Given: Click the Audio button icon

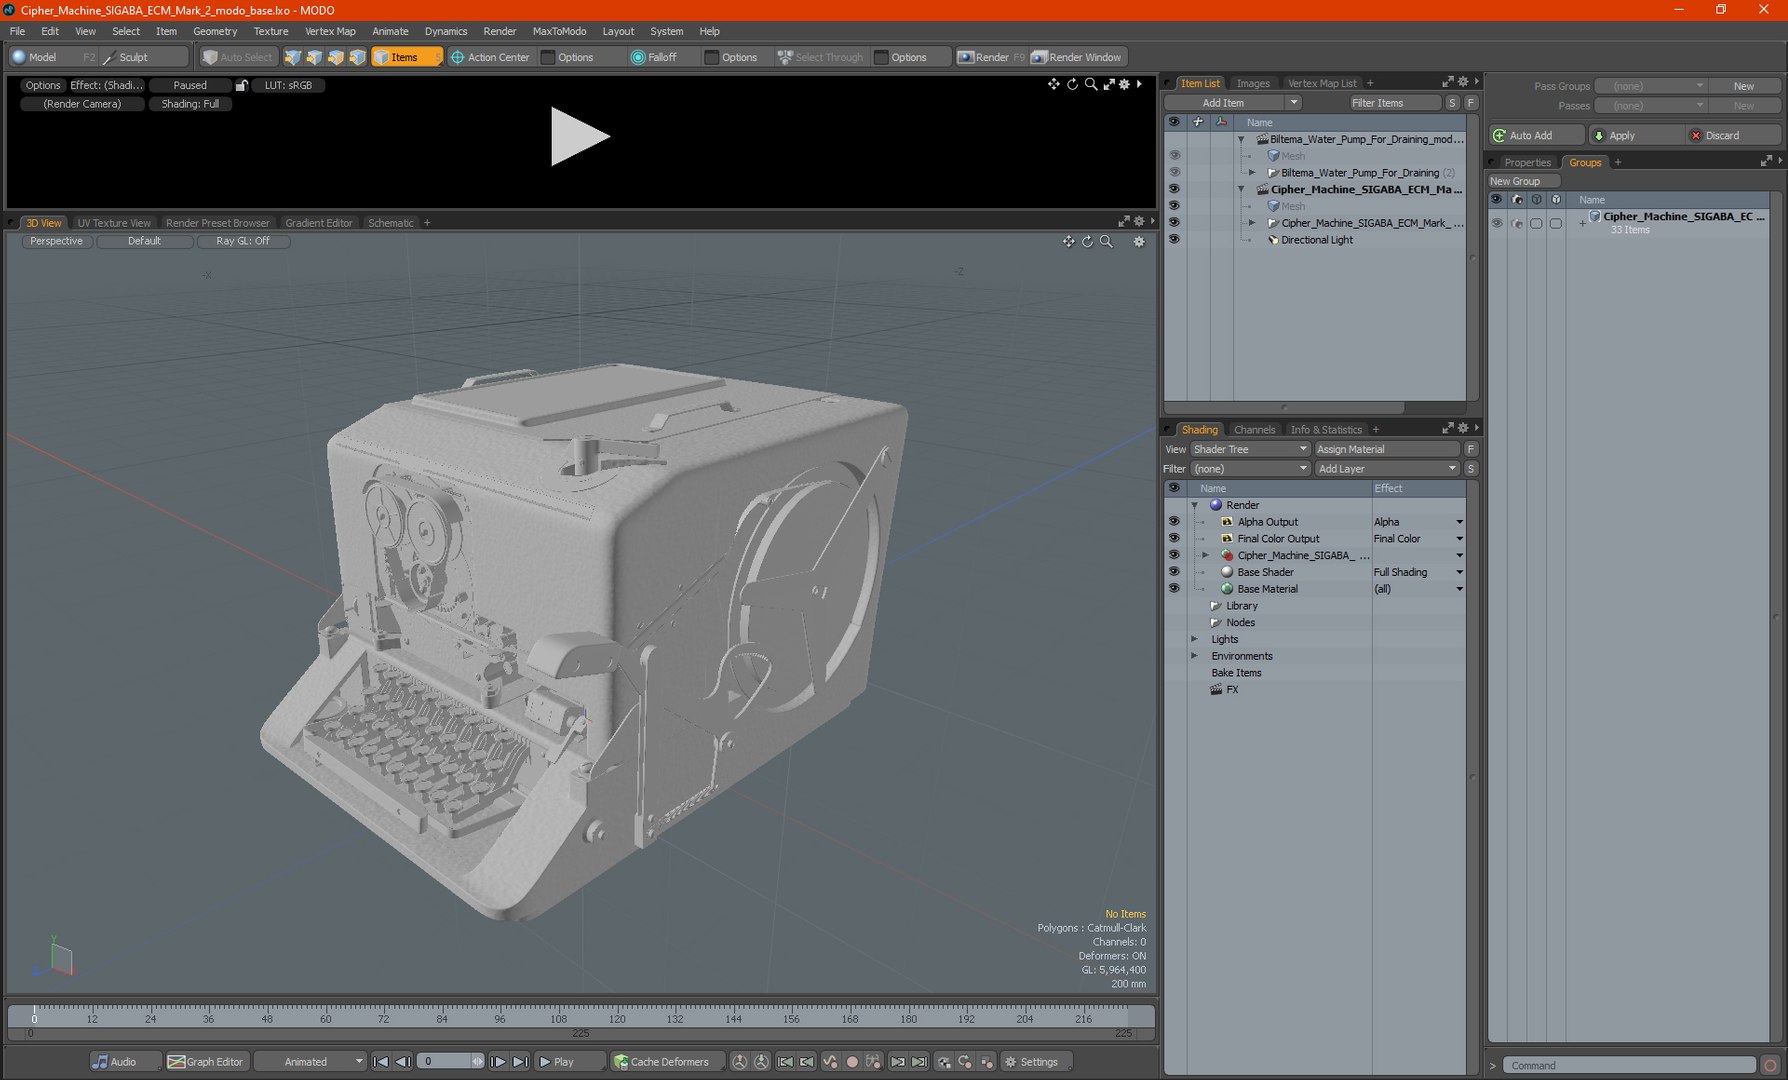Looking at the screenshot, I should [101, 1062].
